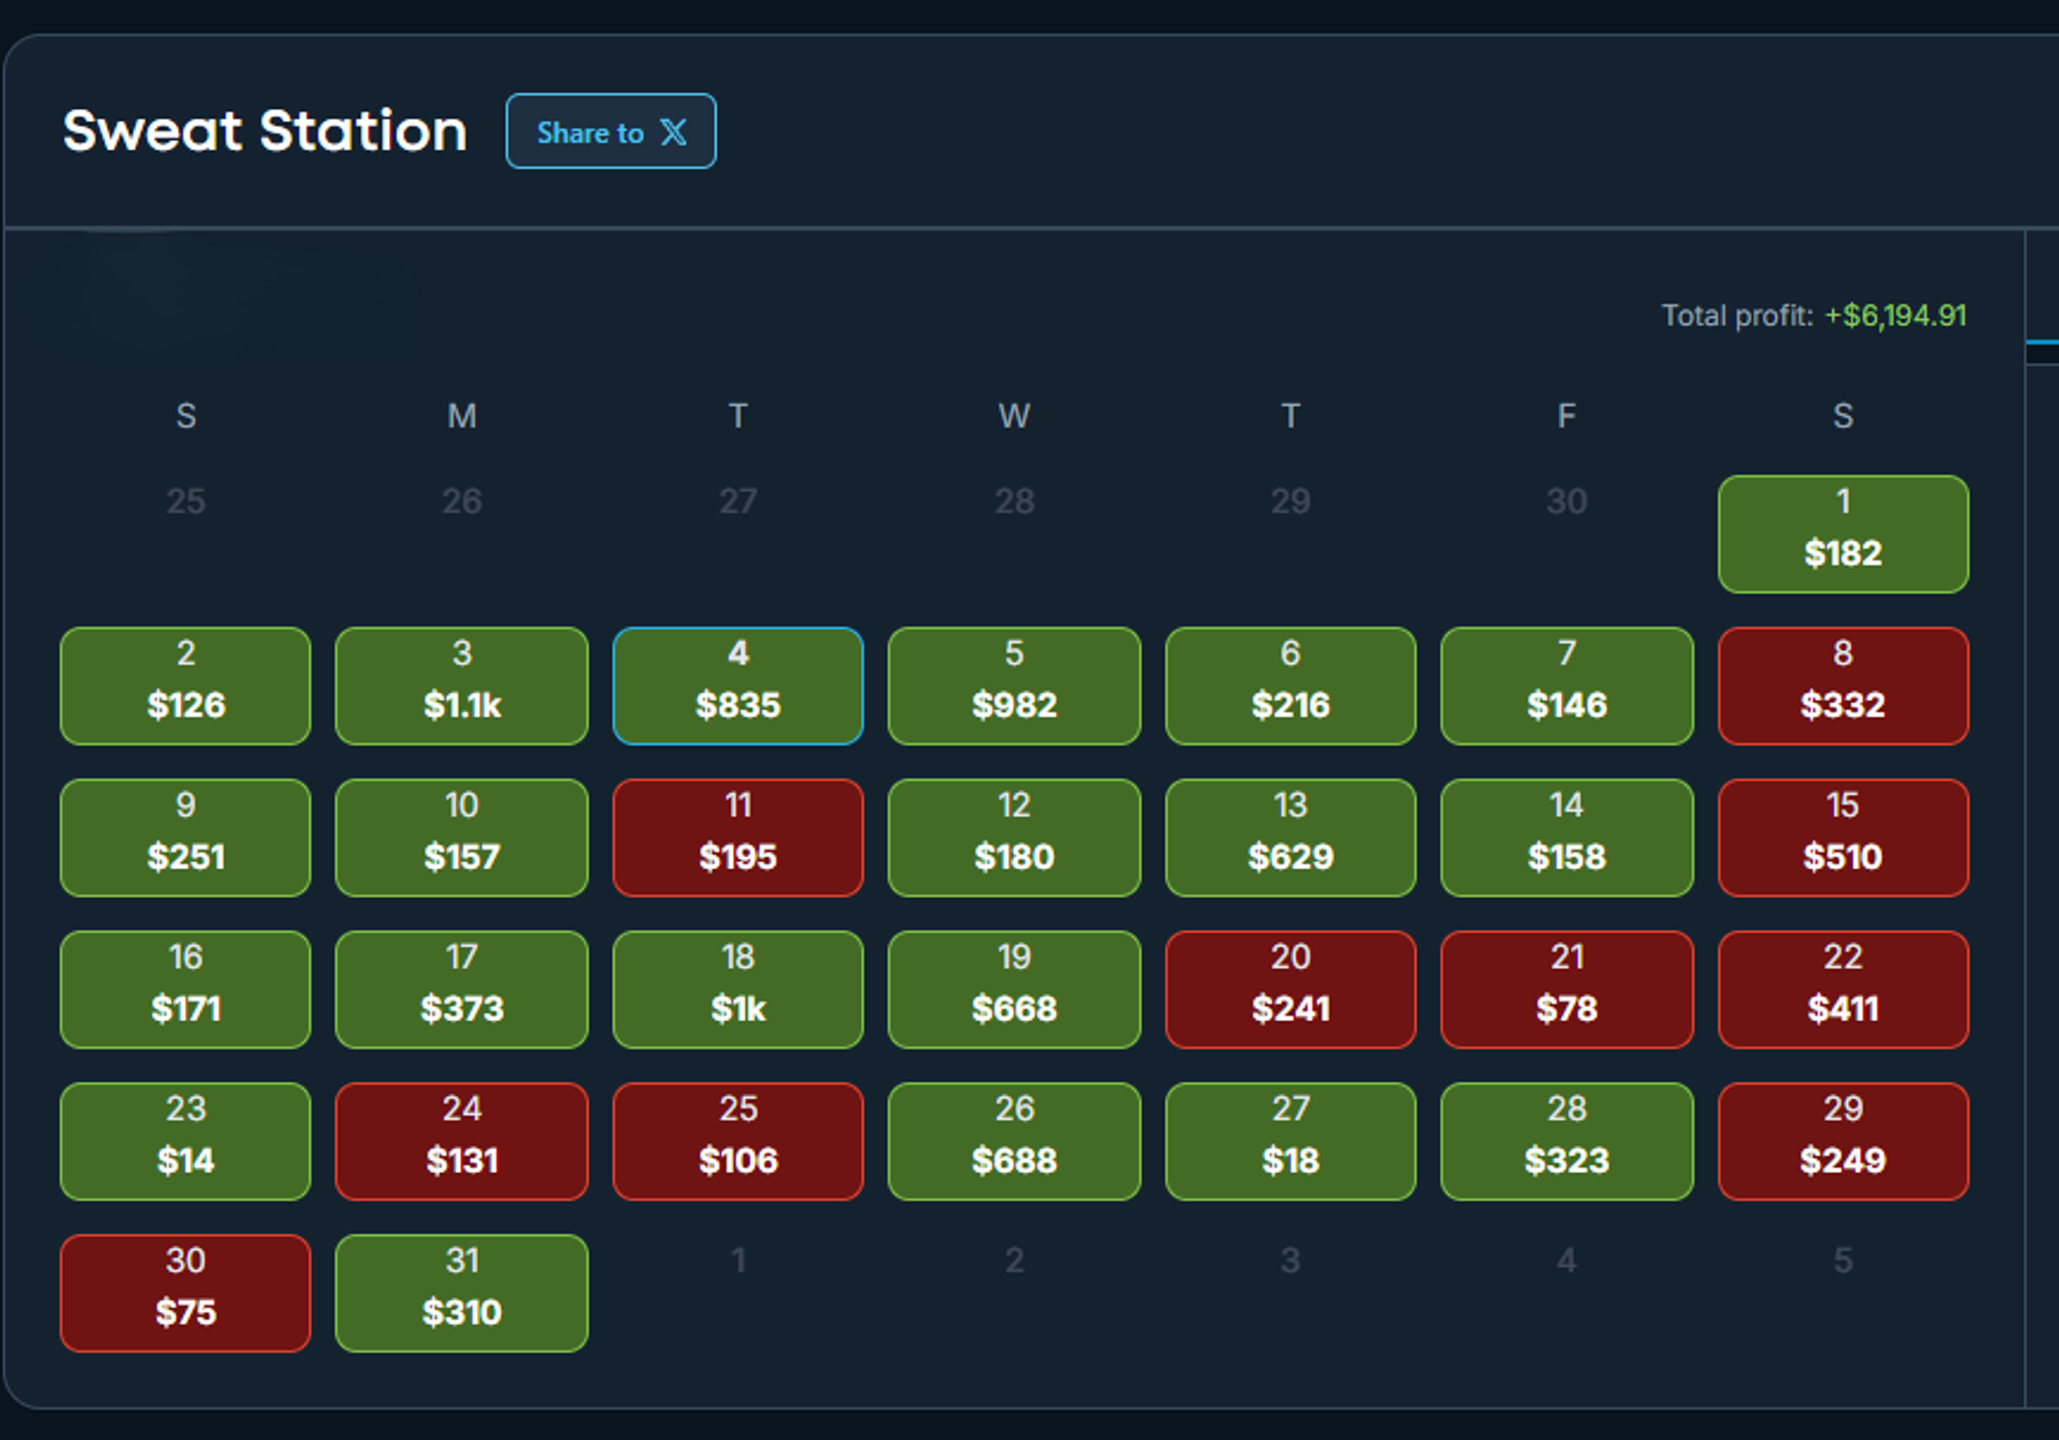Select red day 15 showing $510
The image size is (2059, 1440).
pyautogui.click(x=1843, y=838)
